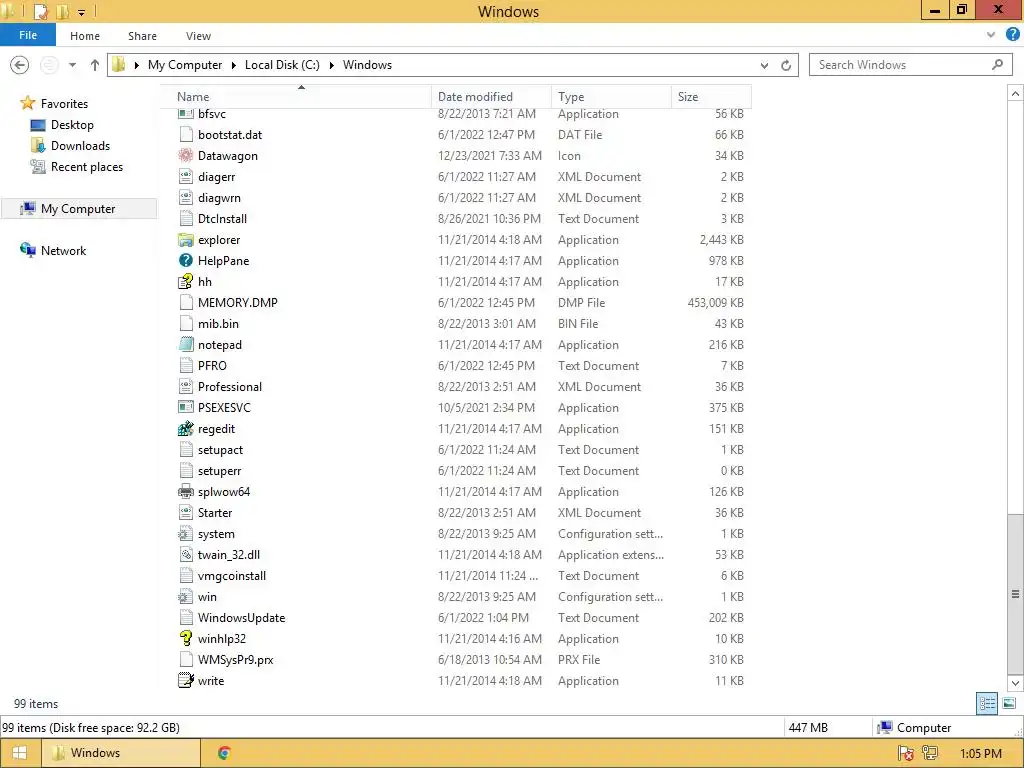
Task: Click the system configuration settings icon
Action: (186, 534)
